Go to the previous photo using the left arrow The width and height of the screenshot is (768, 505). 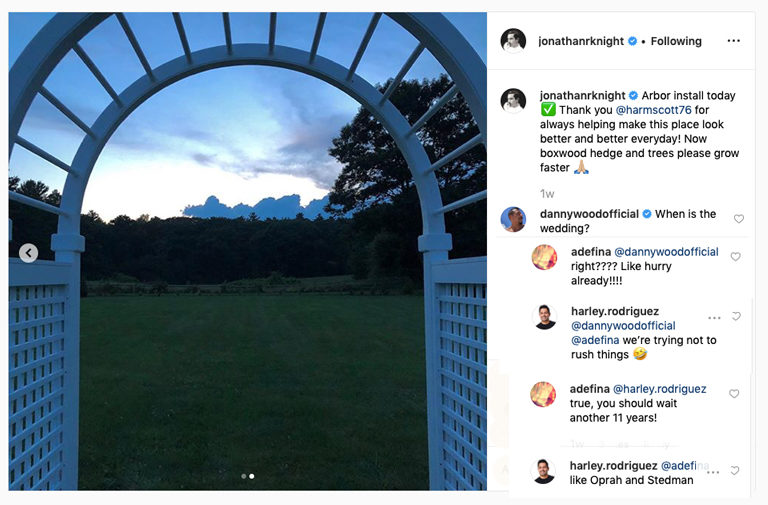(x=28, y=253)
